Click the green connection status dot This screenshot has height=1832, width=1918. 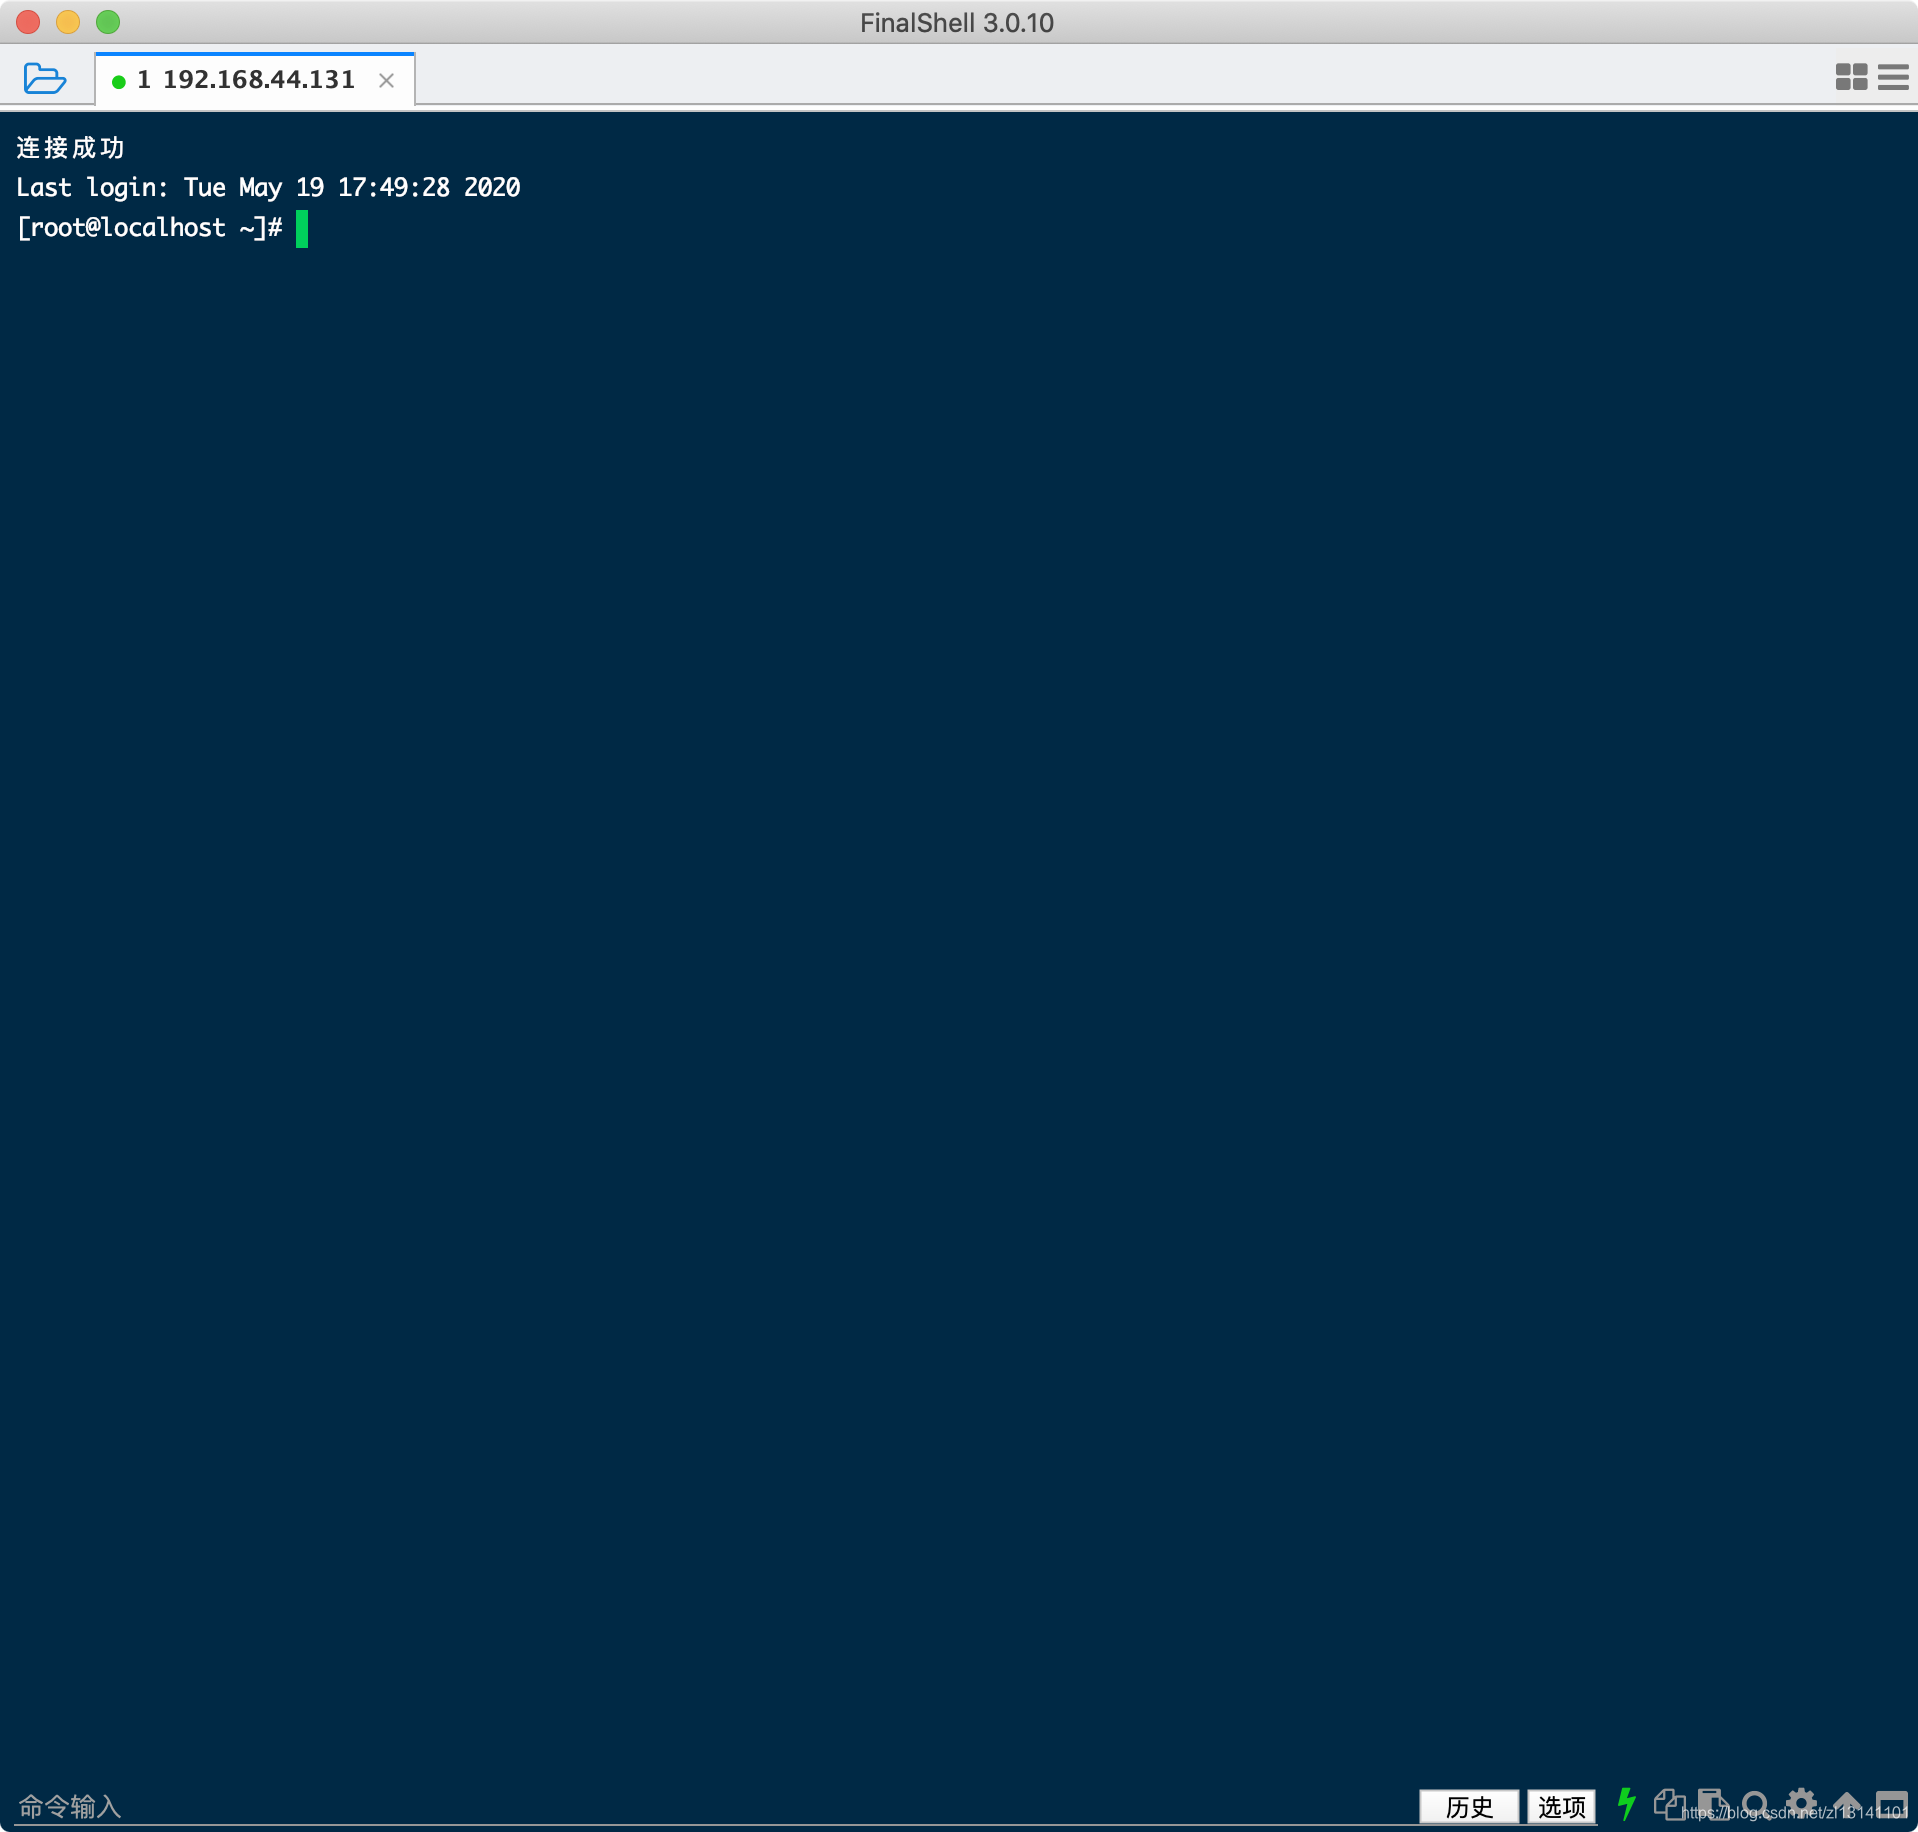pos(119,81)
